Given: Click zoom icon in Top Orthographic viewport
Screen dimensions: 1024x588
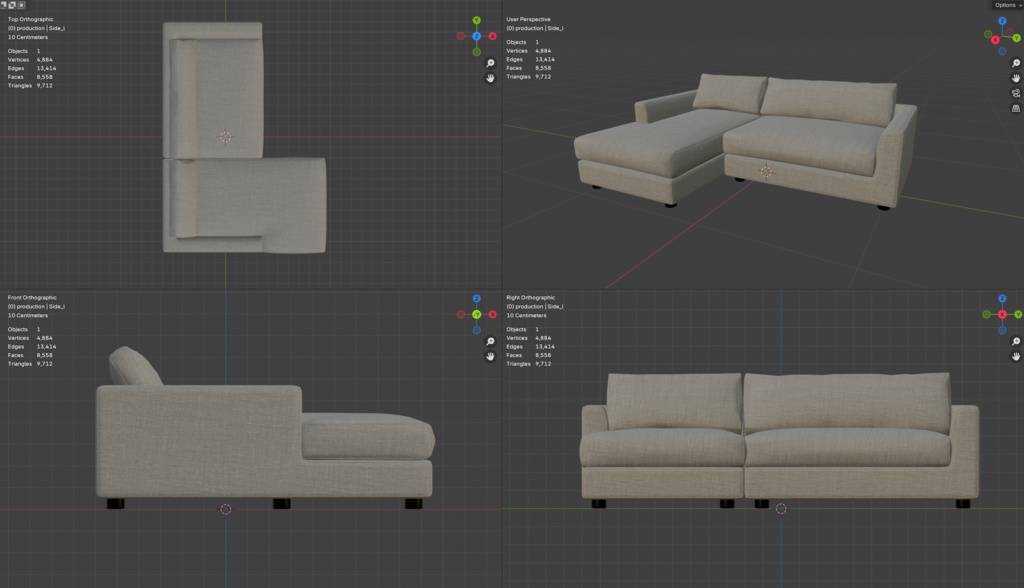Looking at the screenshot, I should pyautogui.click(x=490, y=63).
